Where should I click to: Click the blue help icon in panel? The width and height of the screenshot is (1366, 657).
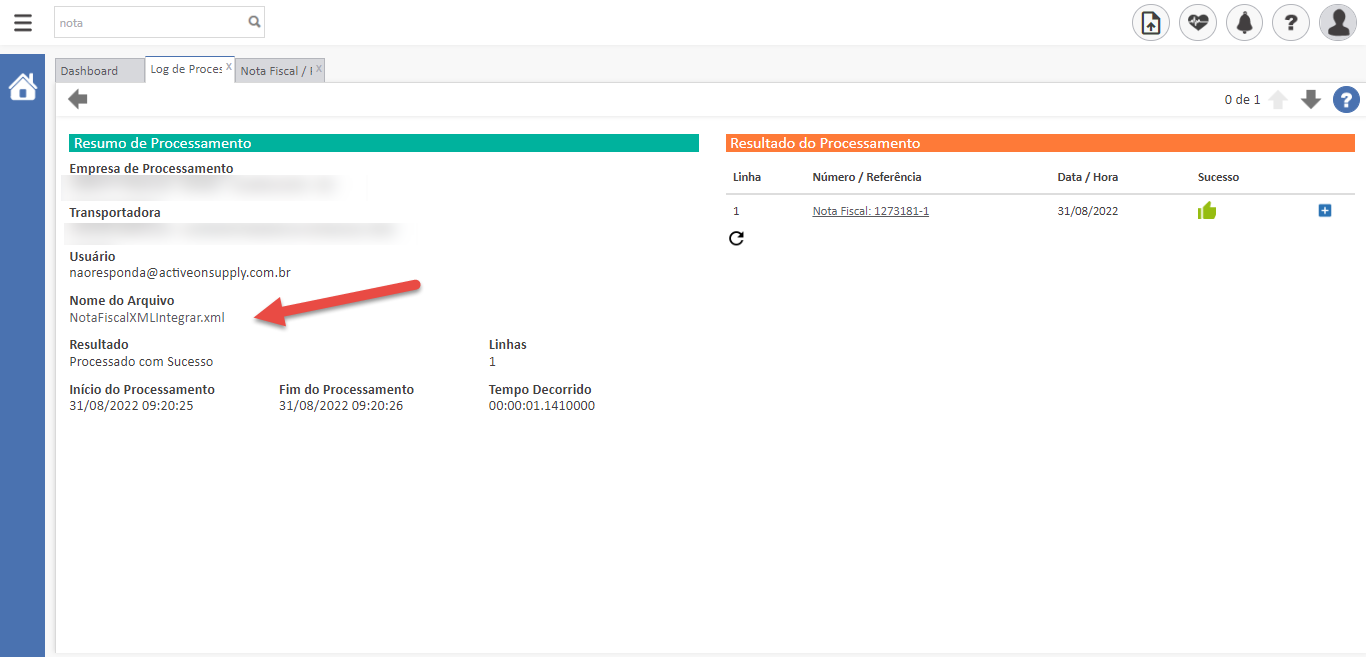pyautogui.click(x=1346, y=100)
